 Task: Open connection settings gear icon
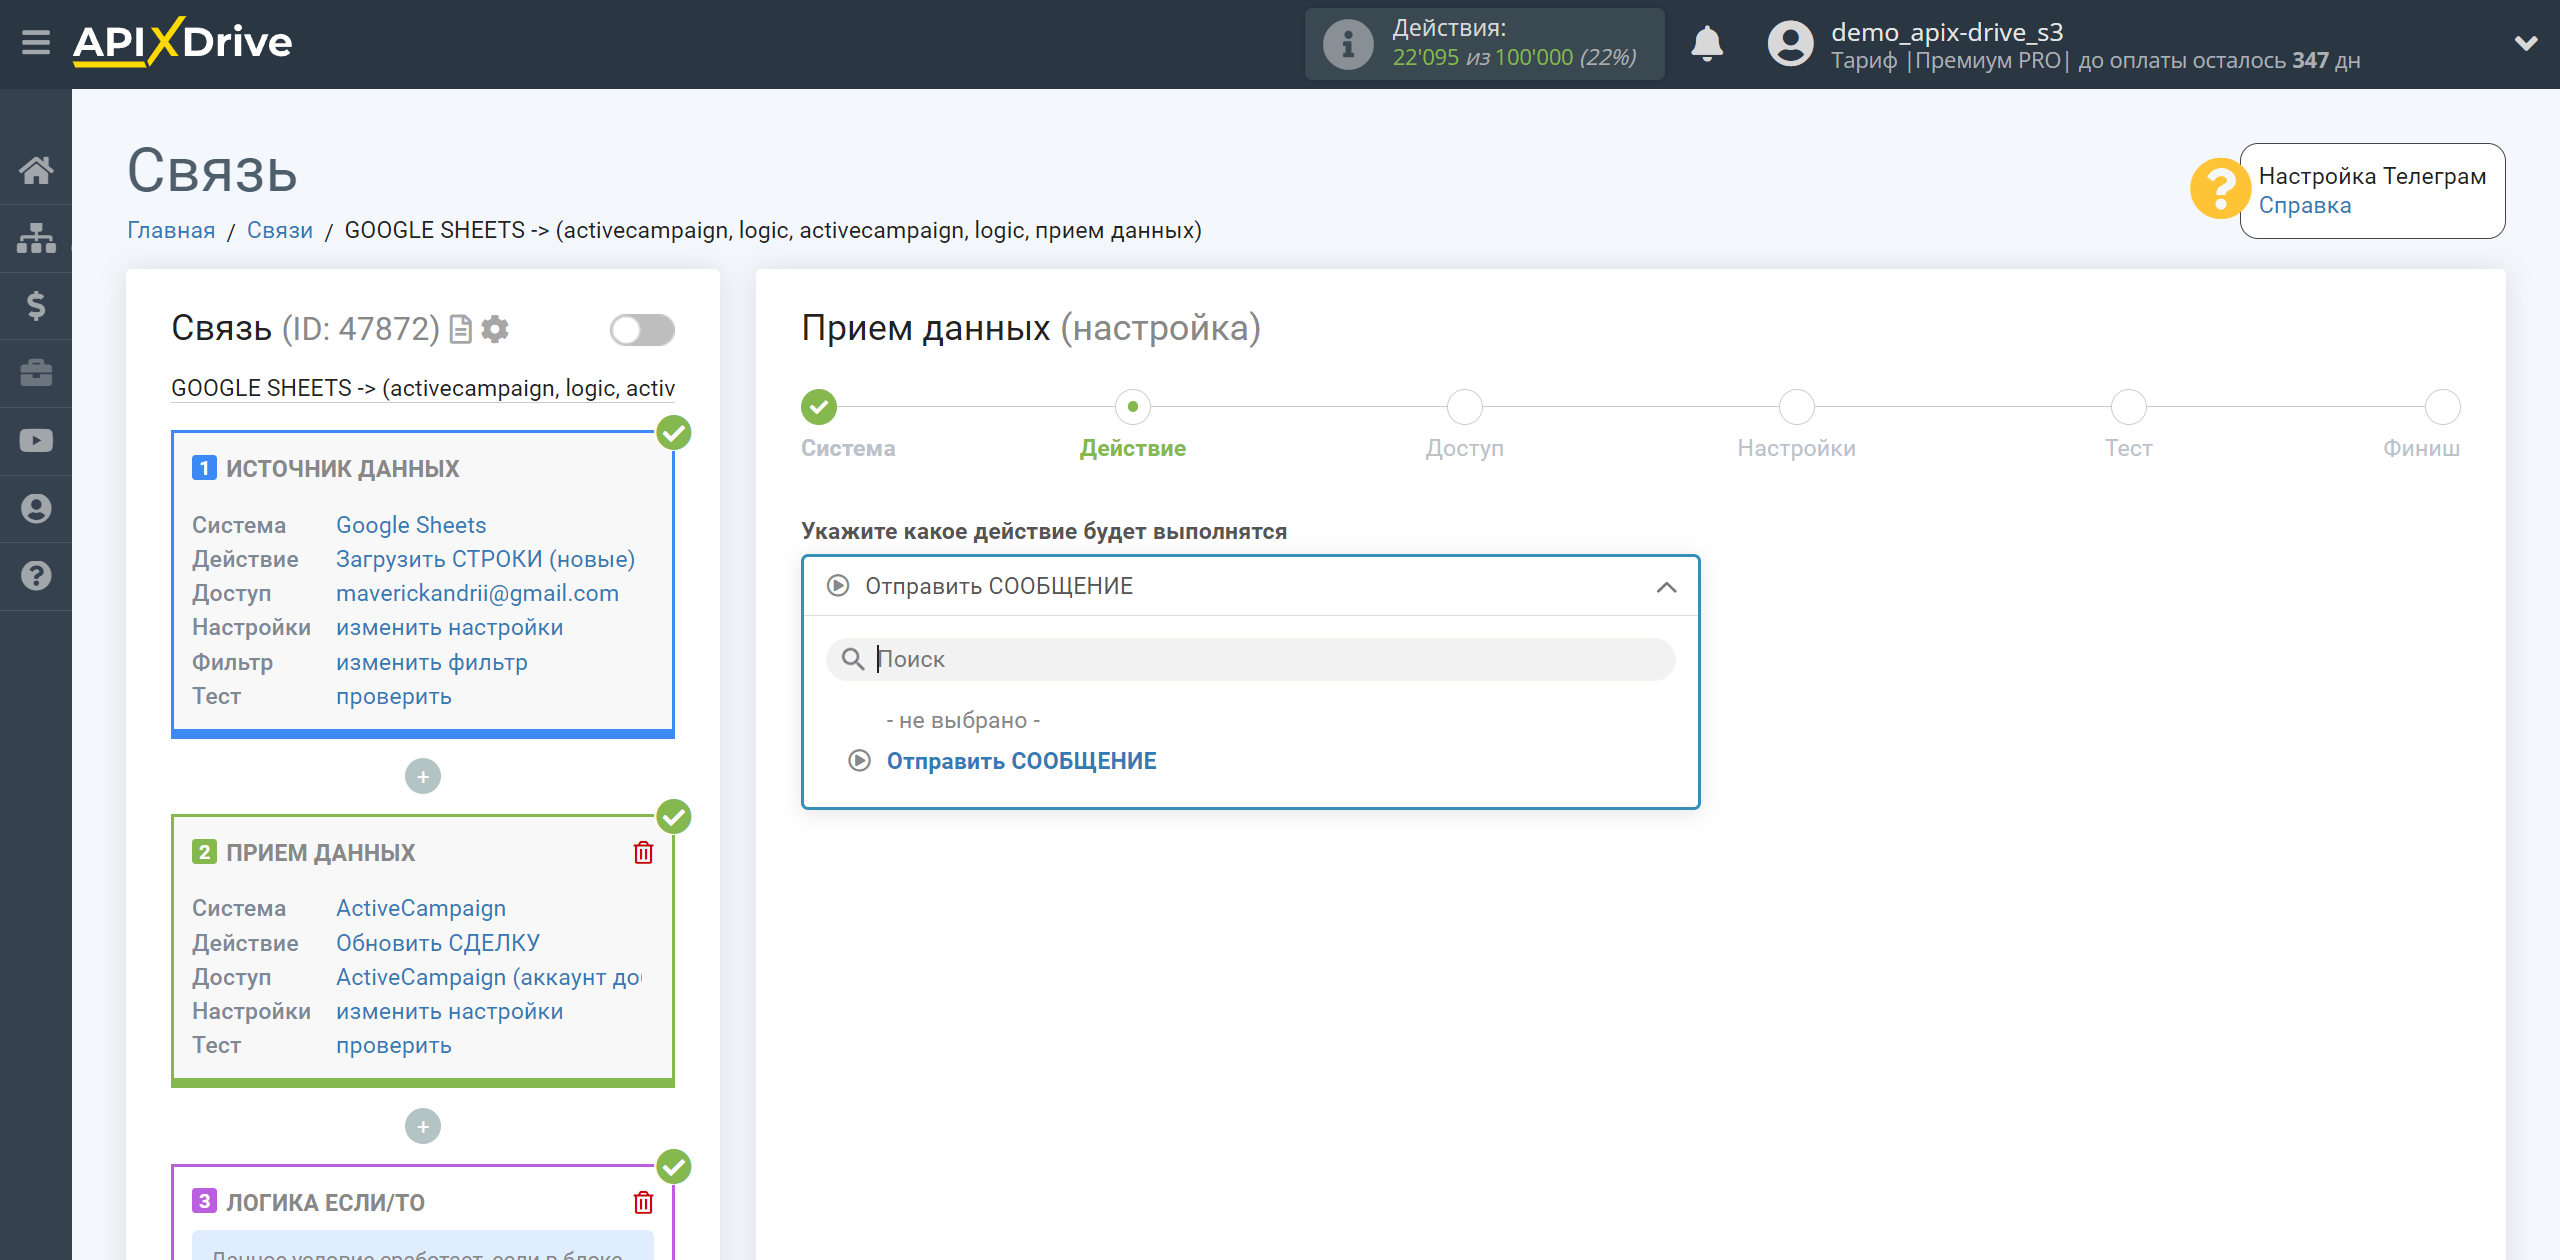point(495,329)
